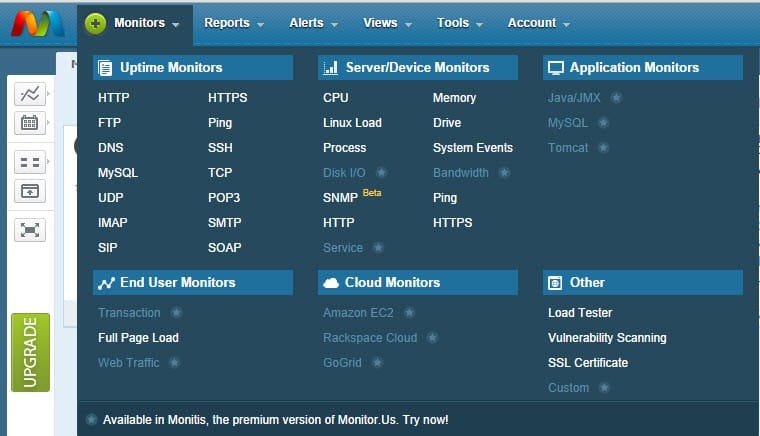The width and height of the screenshot is (760, 436).
Task: Open Load Tester
Action: coord(580,312)
